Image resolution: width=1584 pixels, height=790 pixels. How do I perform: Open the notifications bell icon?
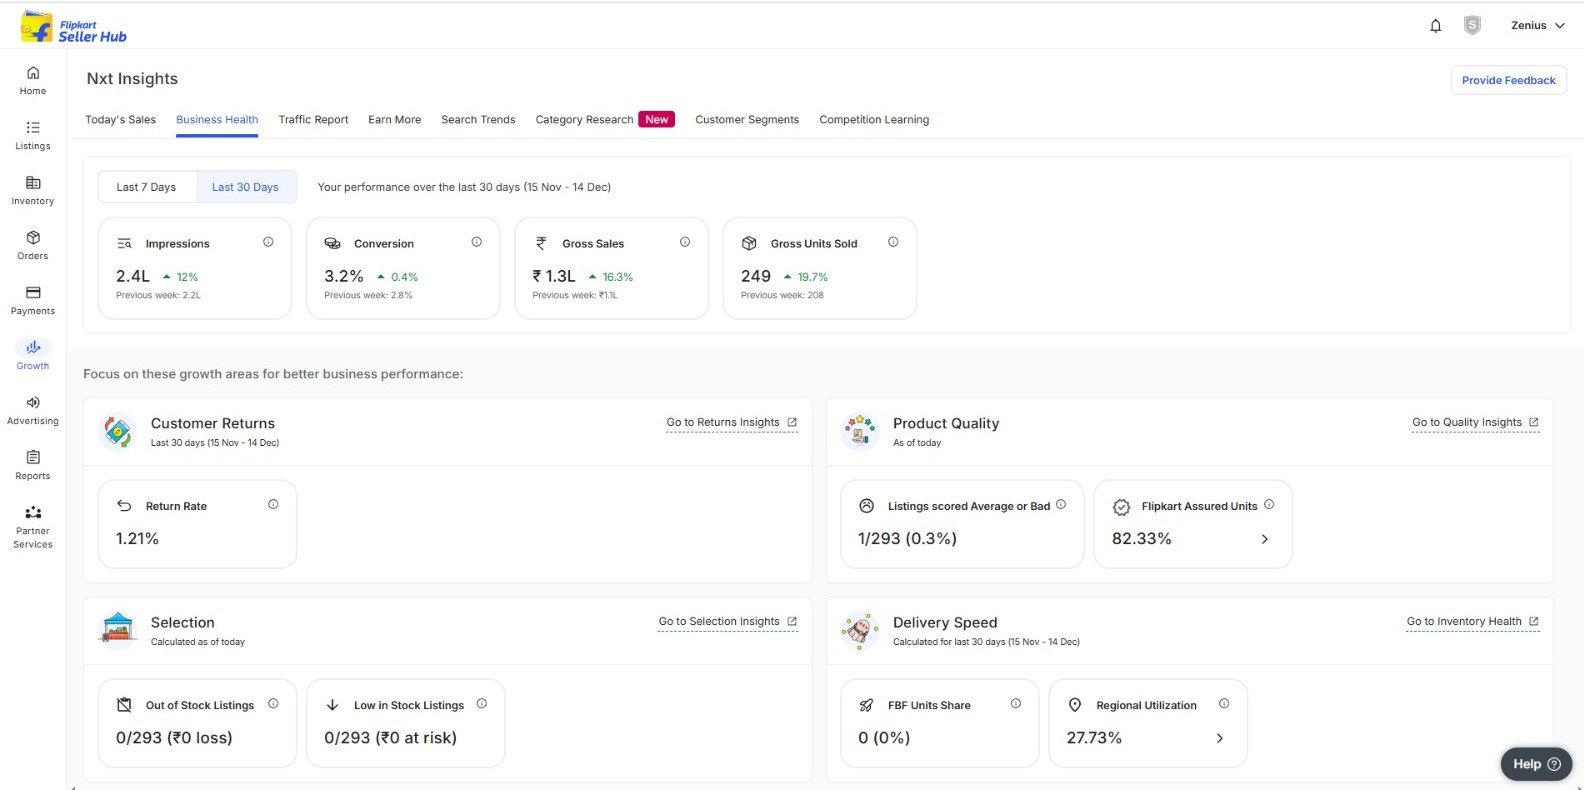pyautogui.click(x=1435, y=26)
